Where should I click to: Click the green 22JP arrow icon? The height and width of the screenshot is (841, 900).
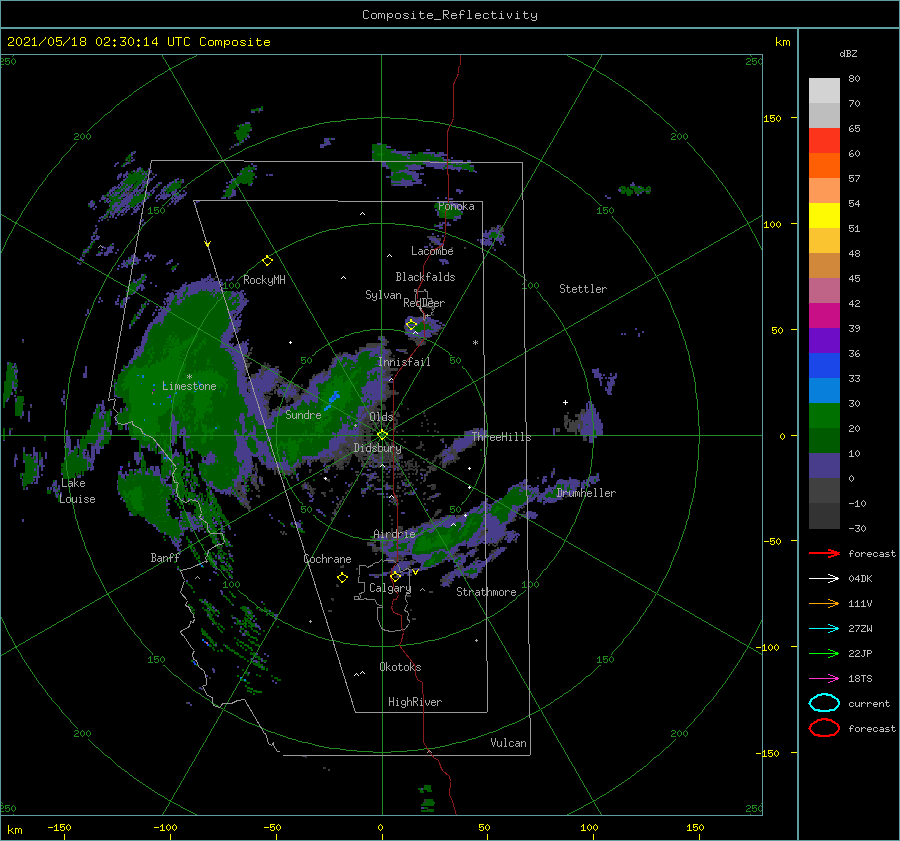[824, 653]
